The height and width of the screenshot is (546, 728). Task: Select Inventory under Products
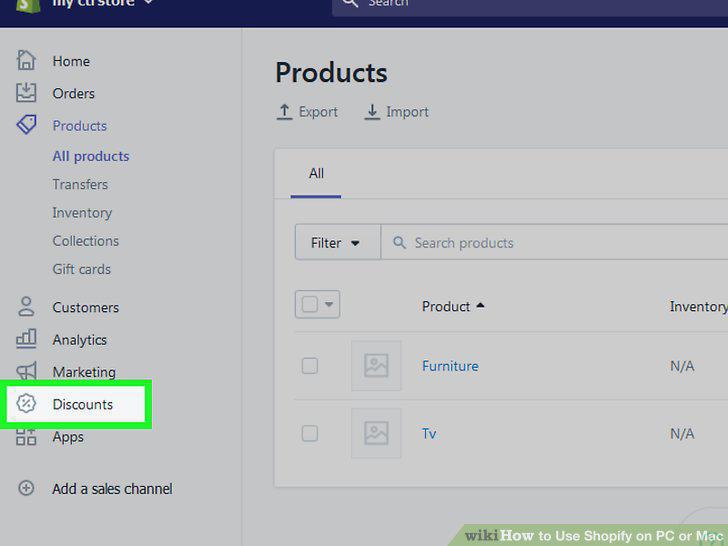[82, 213]
